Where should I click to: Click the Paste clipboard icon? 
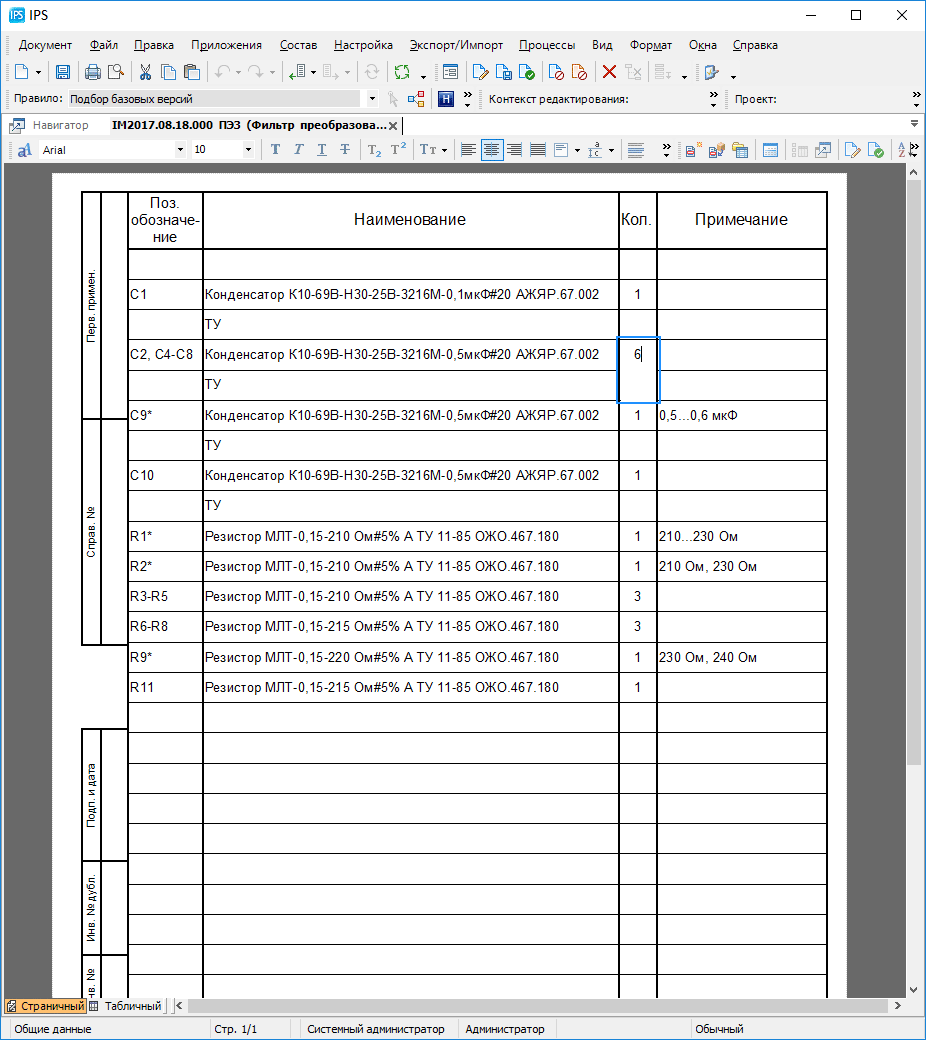[192, 72]
